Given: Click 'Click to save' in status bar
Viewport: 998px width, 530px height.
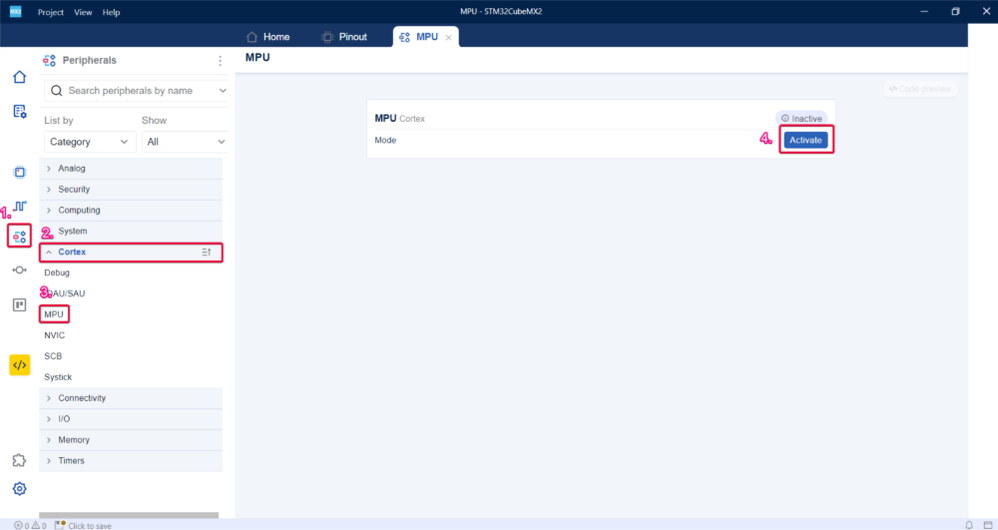Looking at the screenshot, I should click(90, 526).
